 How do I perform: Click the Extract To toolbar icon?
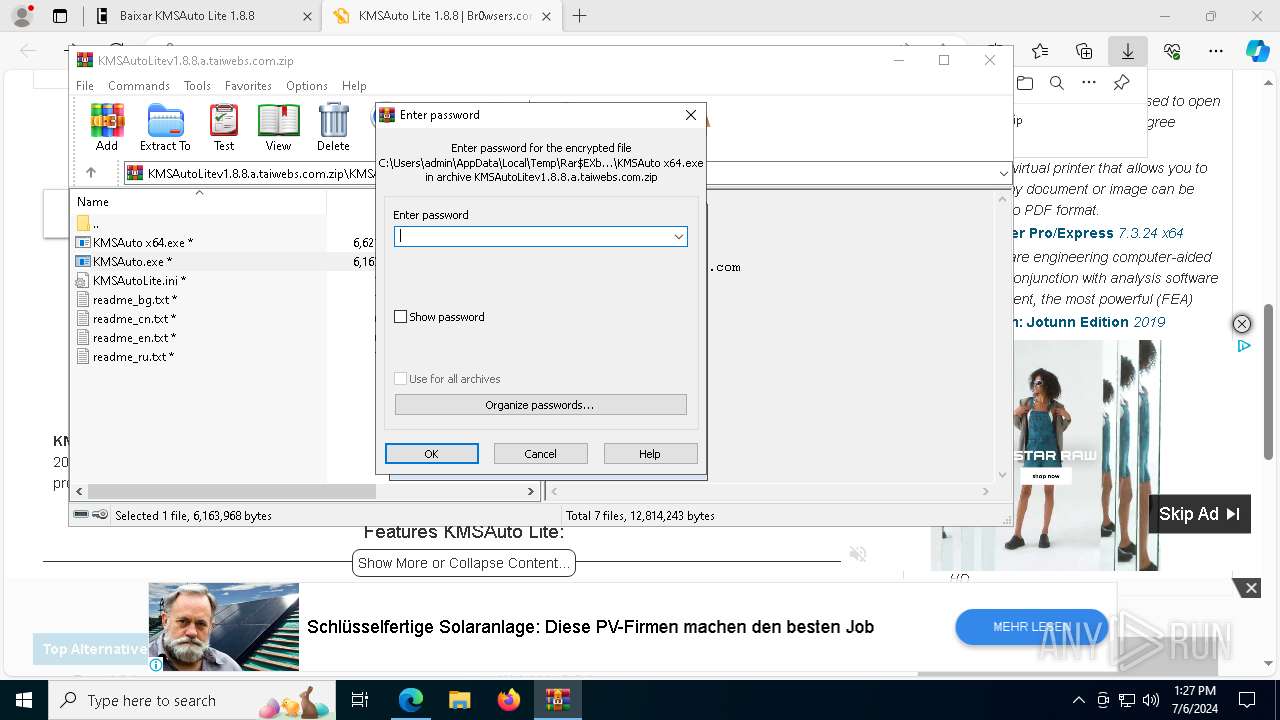coord(165,127)
